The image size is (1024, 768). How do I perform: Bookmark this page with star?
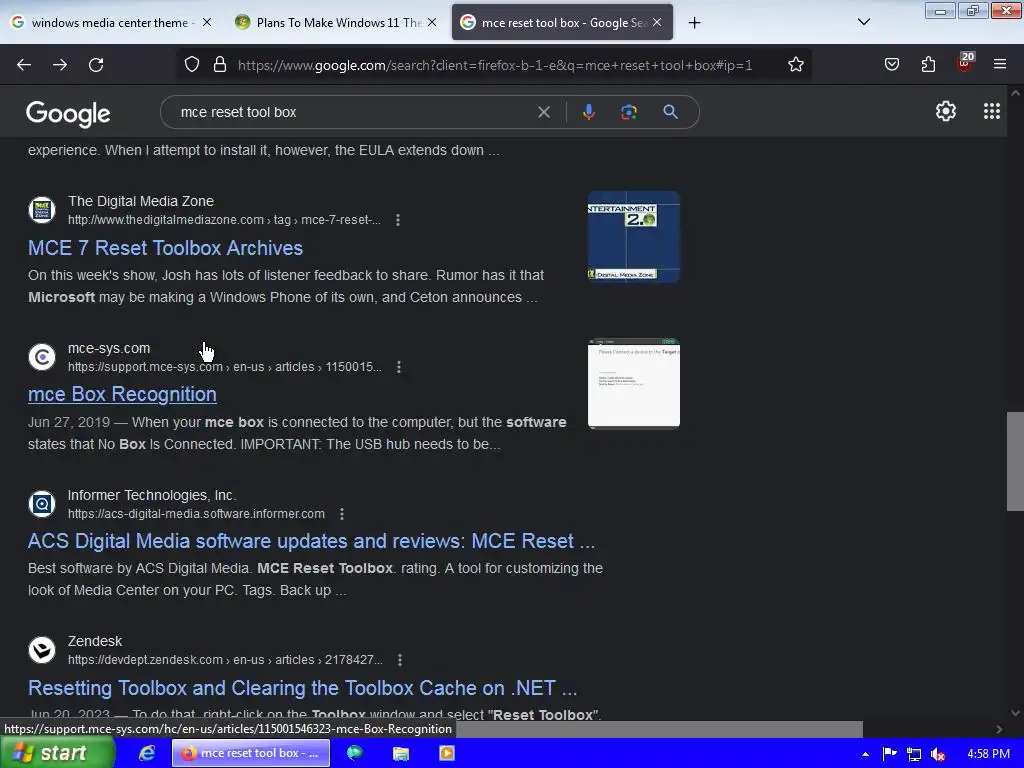tap(795, 65)
